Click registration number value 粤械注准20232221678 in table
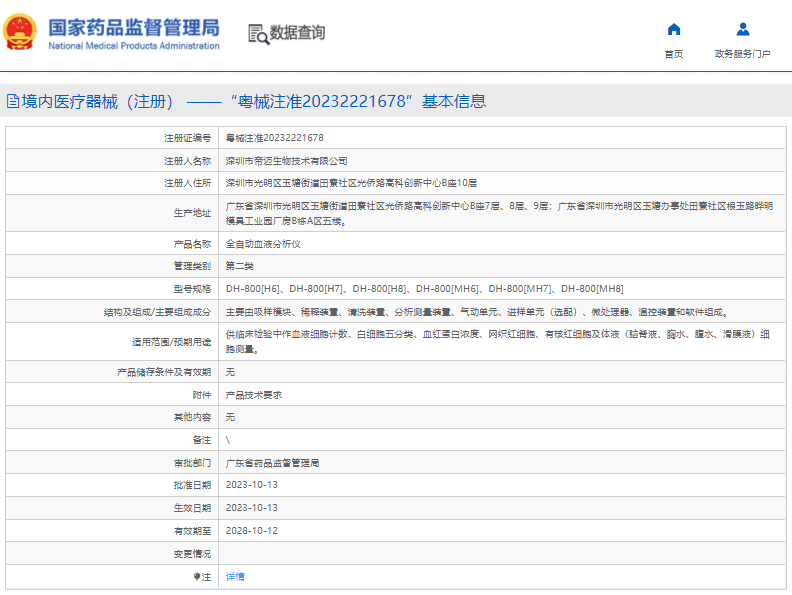 coord(274,138)
